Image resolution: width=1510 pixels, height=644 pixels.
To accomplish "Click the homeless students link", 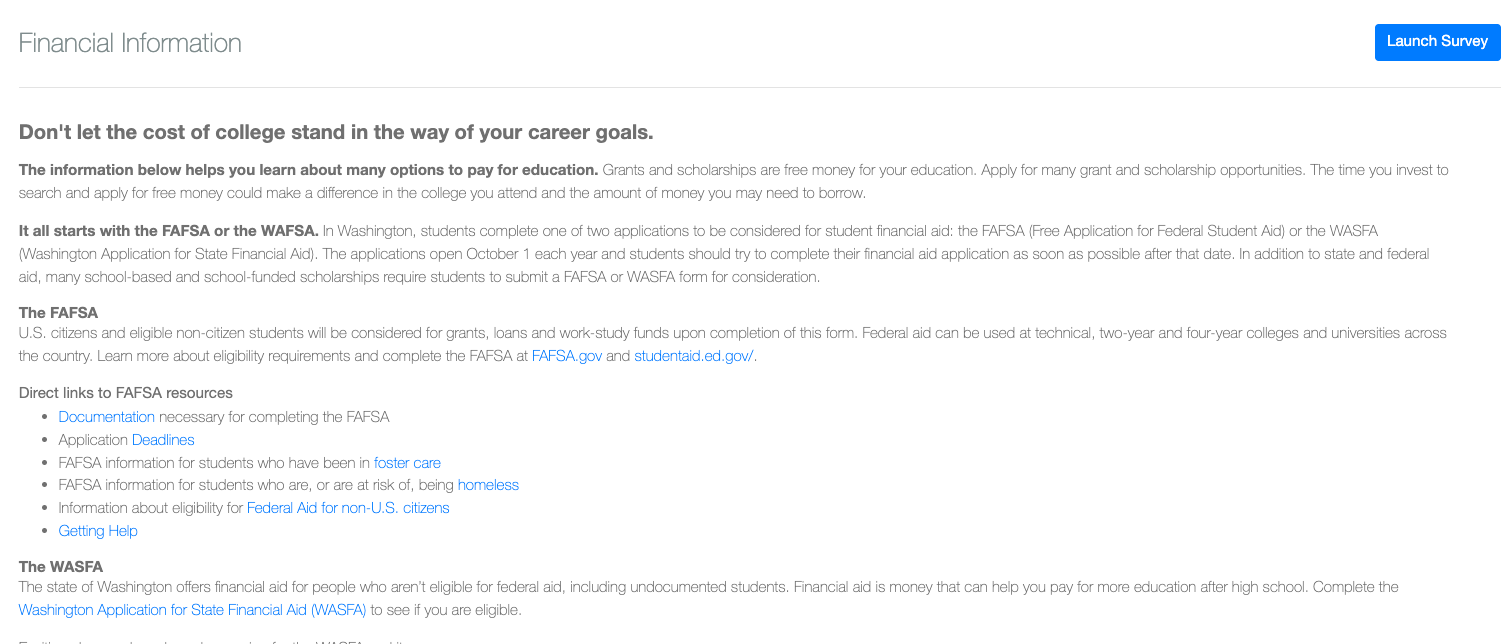I will click(x=488, y=485).
